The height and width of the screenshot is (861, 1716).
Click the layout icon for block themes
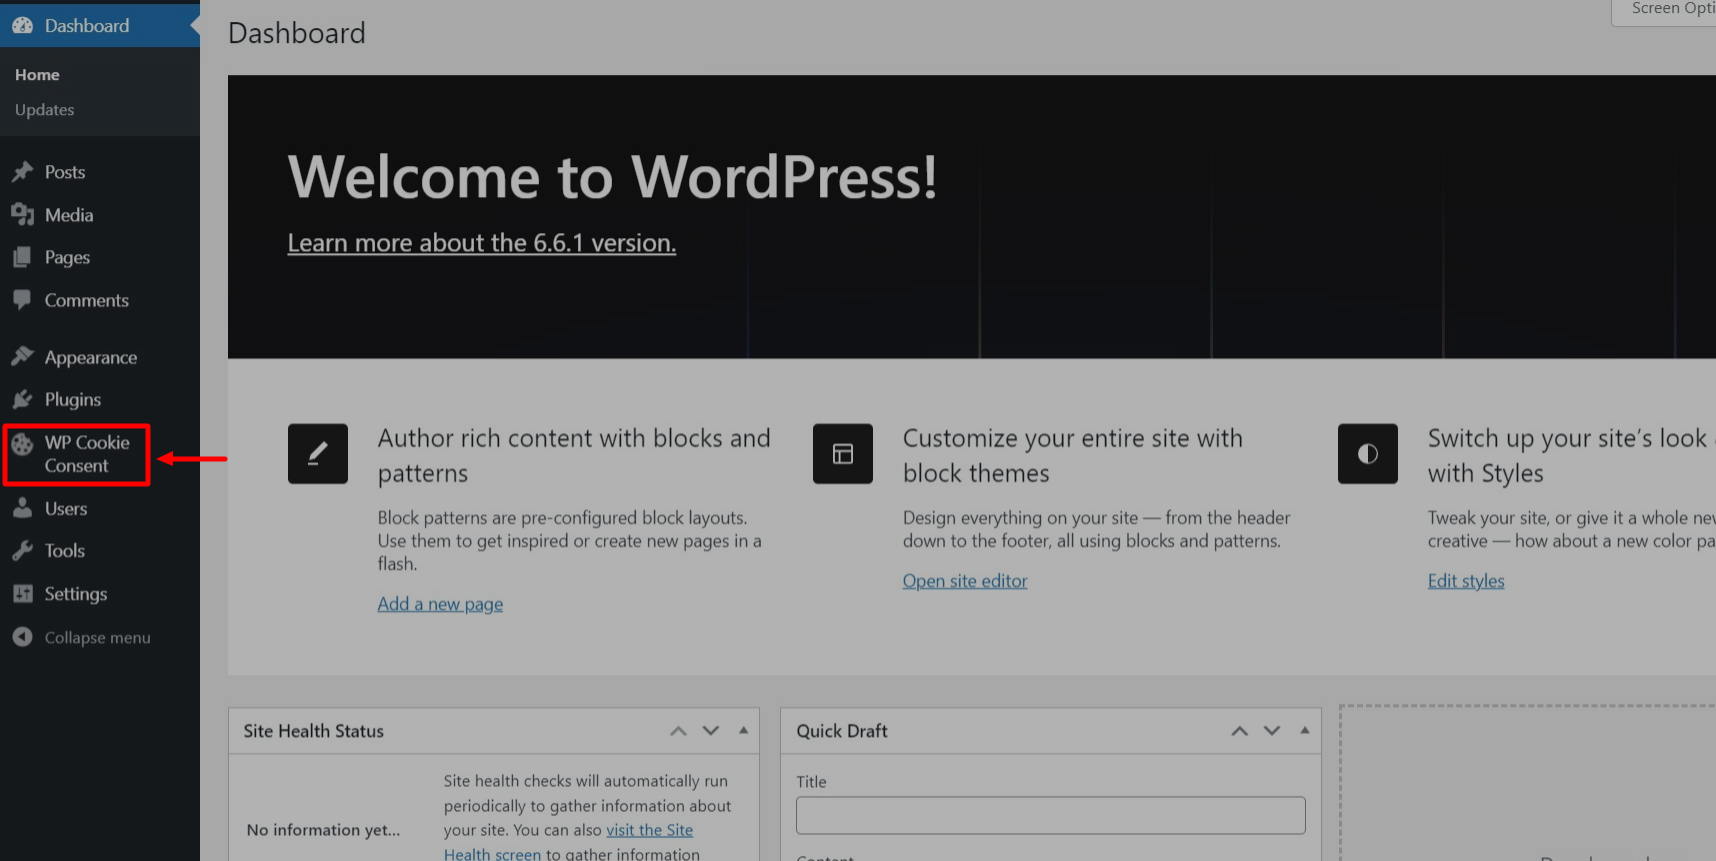(843, 454)
